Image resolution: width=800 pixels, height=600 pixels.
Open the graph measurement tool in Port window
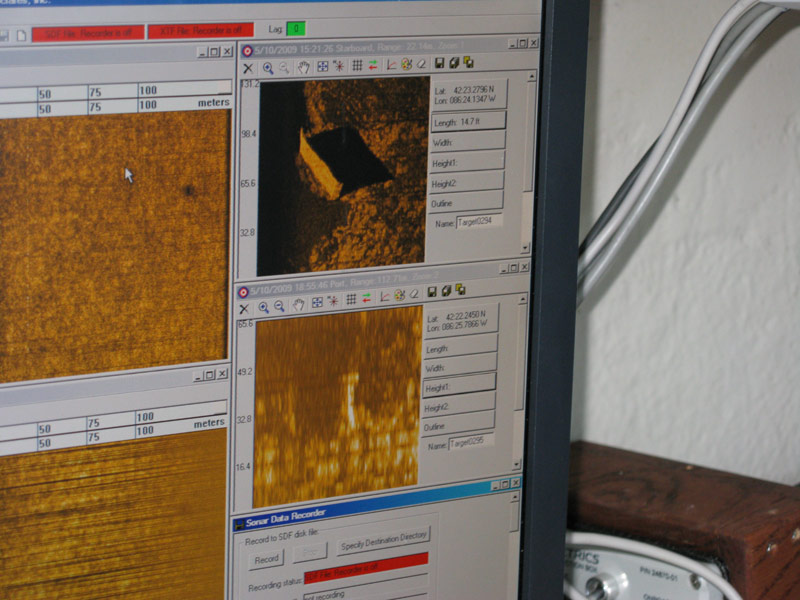click(x=384, y=296)
